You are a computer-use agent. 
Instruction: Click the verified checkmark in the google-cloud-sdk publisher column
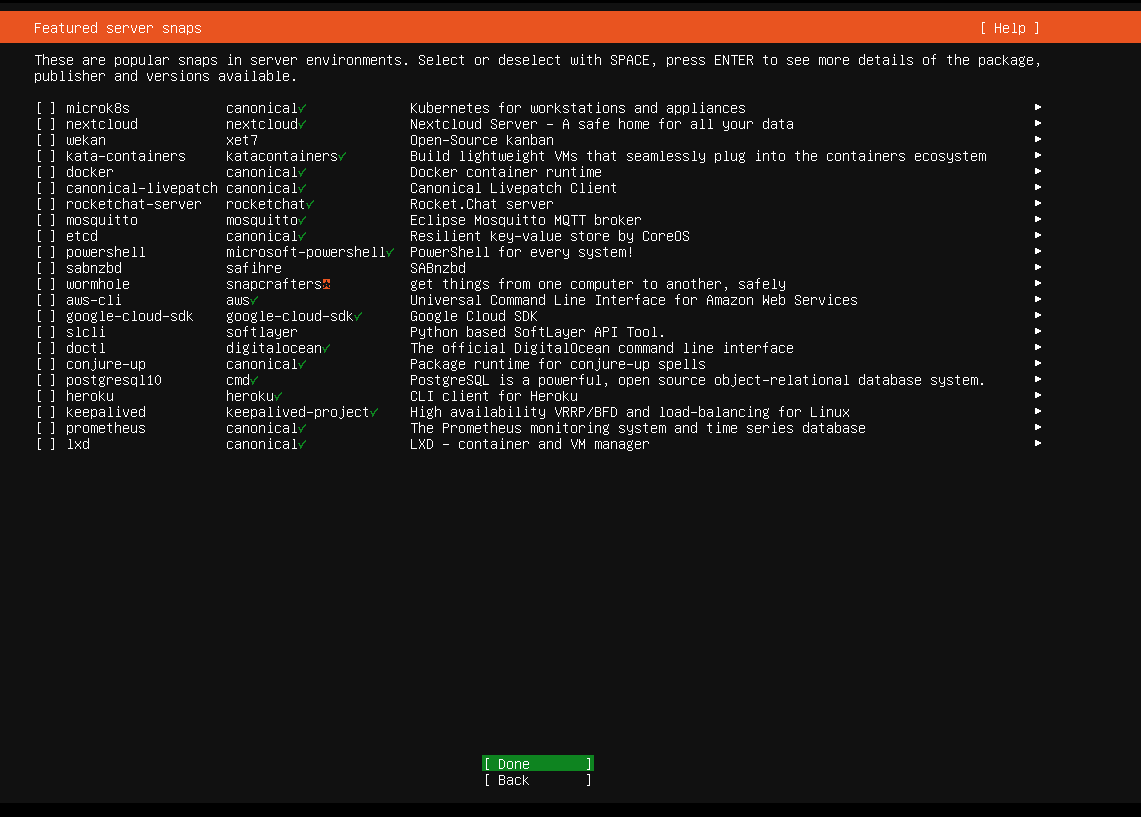click(x=358, y=316)
